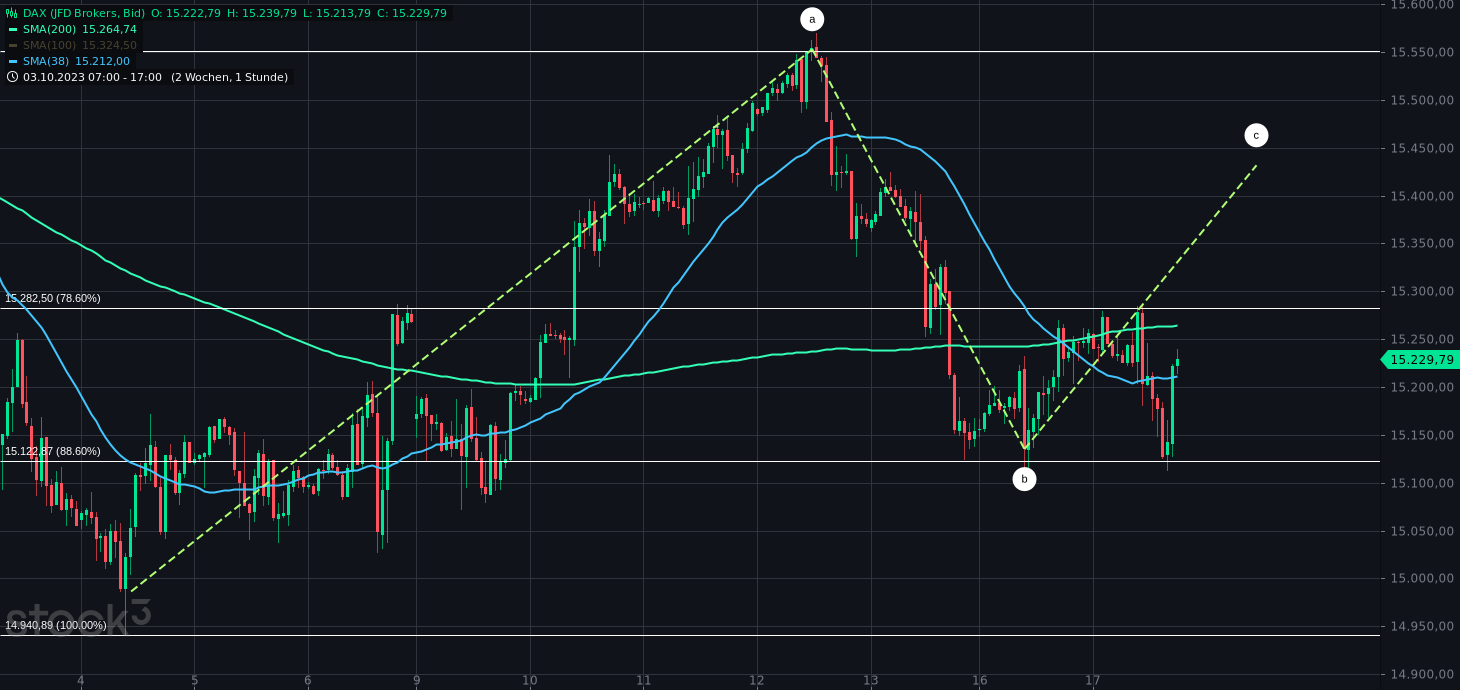
Task: Select the 14.940,89 (100.00%) Fibonacci label
Action: [55, 625]
